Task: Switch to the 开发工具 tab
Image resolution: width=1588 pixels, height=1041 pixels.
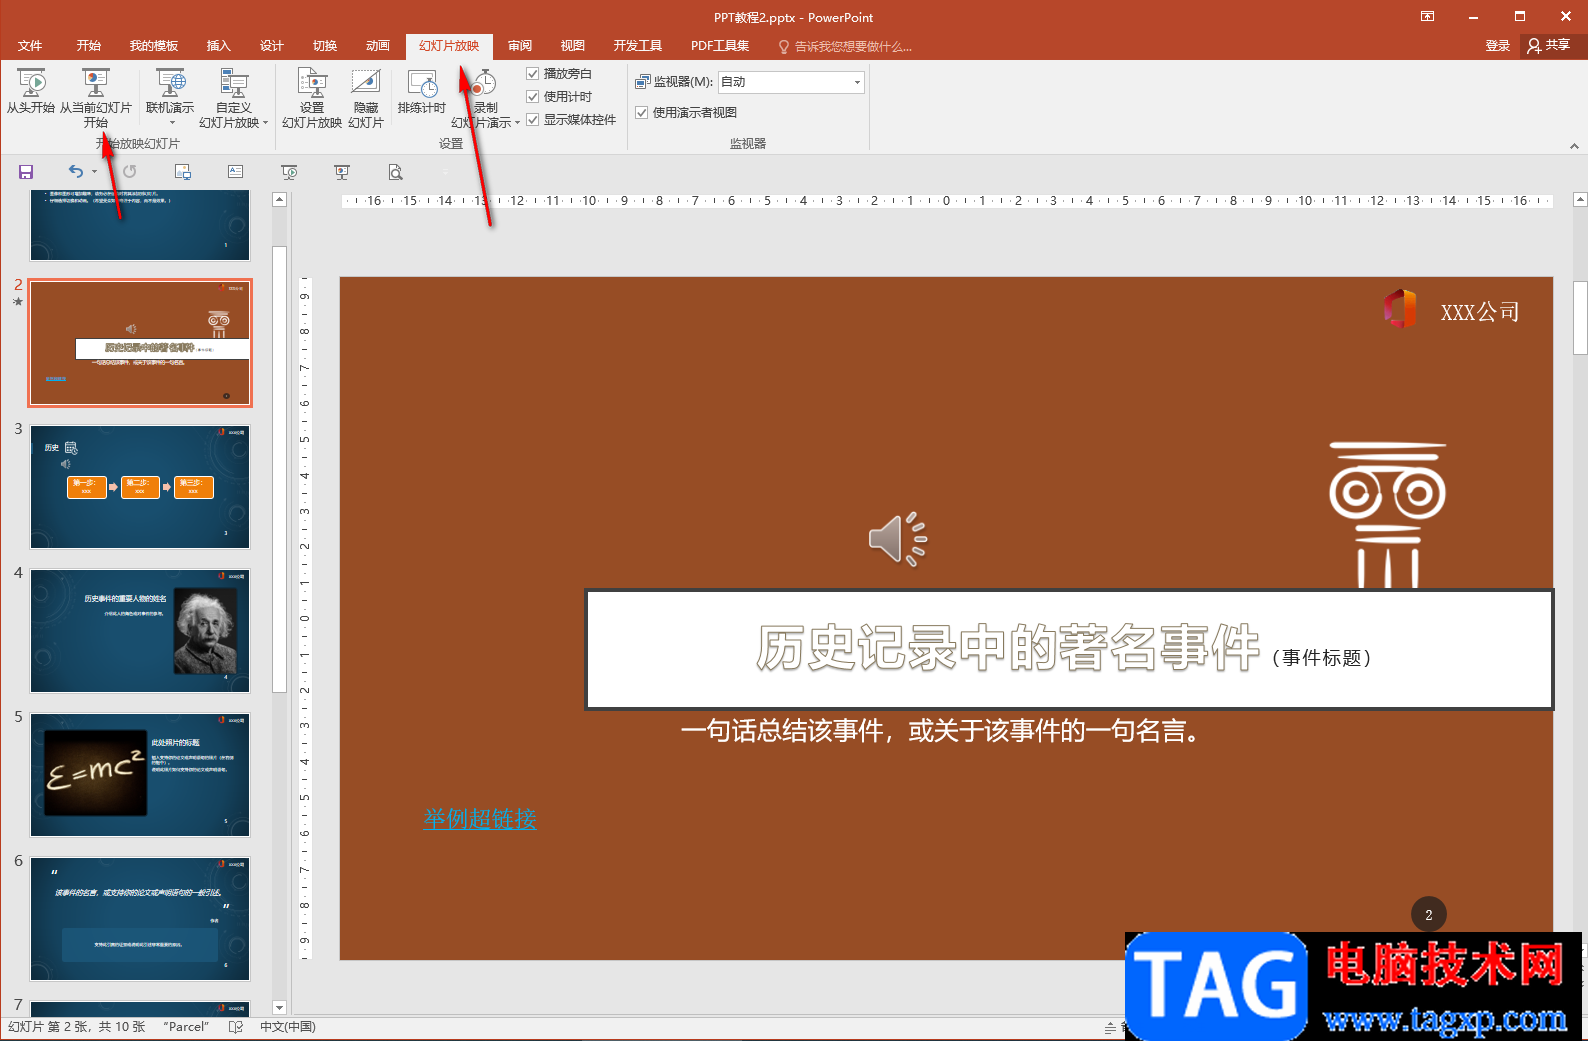Action: (638, 46)
